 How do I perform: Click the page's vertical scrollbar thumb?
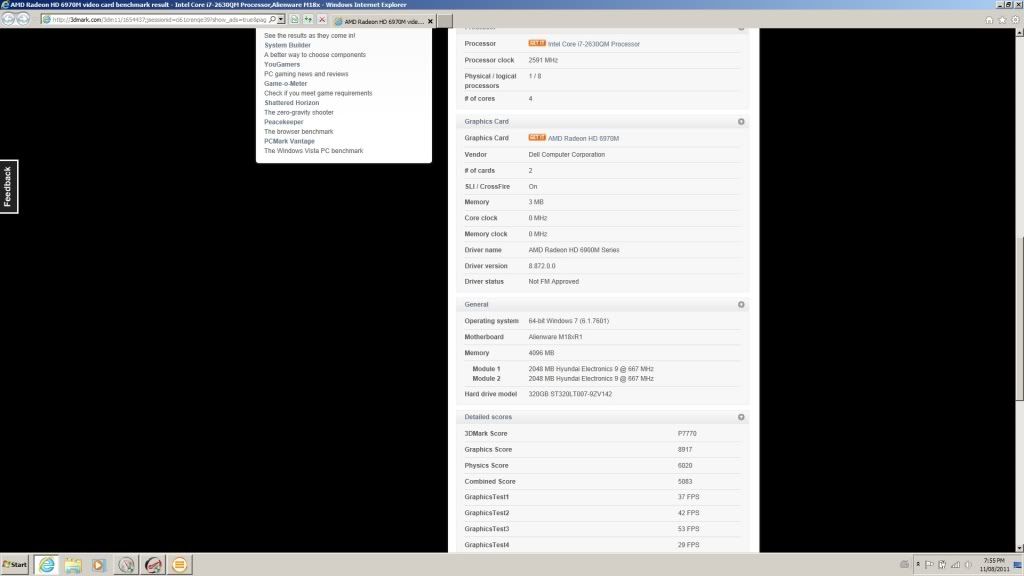coord(1019,319)
